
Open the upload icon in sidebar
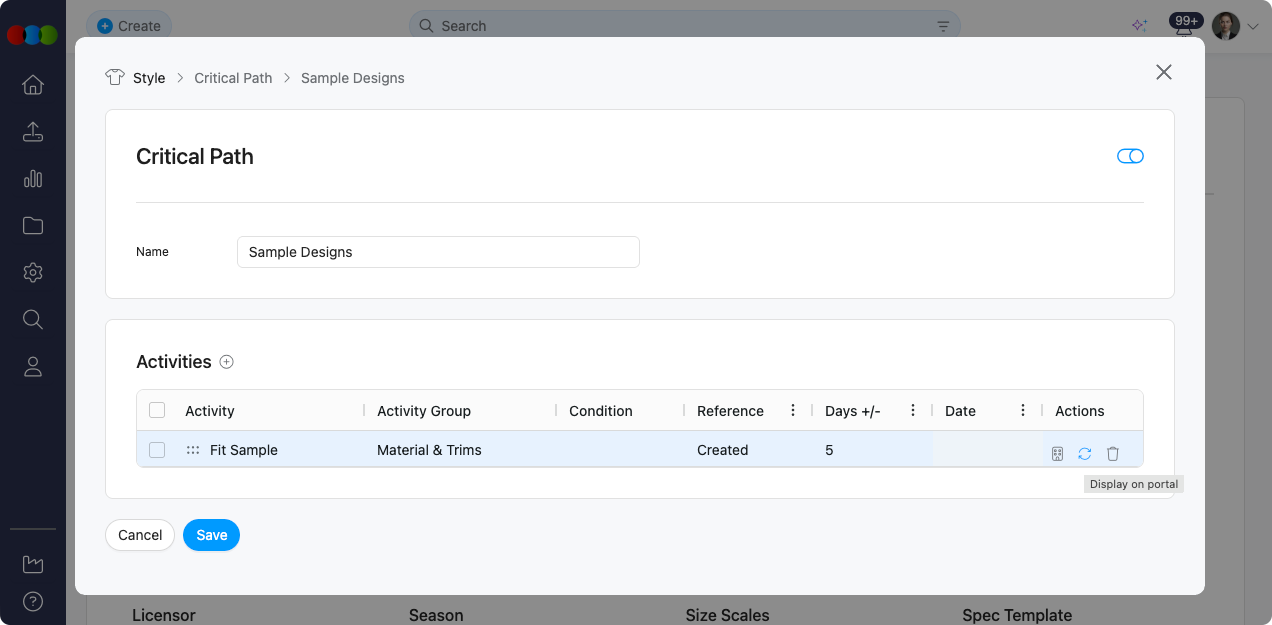(33, 132)
